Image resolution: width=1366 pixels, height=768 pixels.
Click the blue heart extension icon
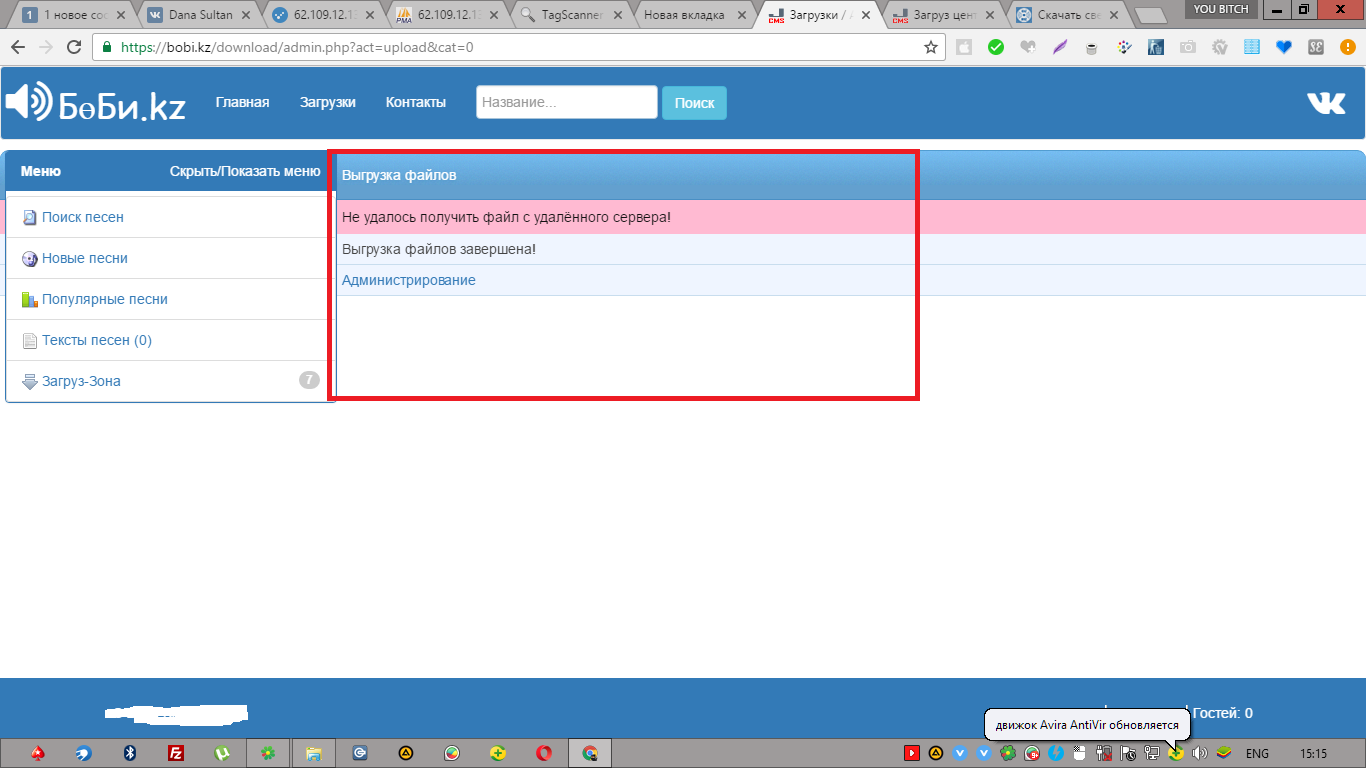(x=1284, y=47)
